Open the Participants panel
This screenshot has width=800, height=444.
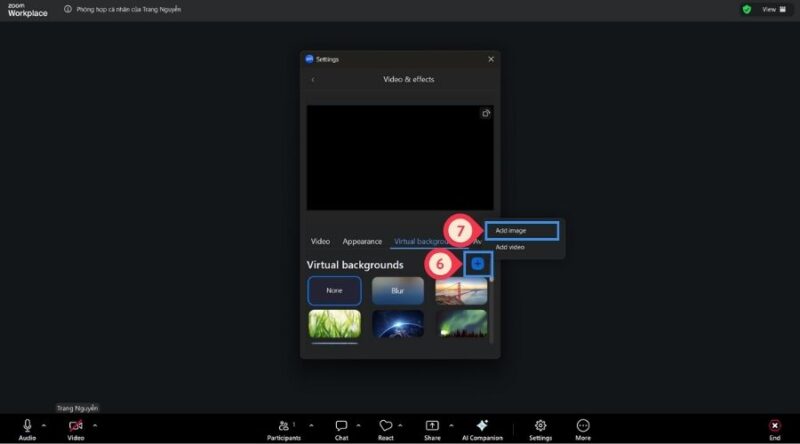(x=283, y=425)
